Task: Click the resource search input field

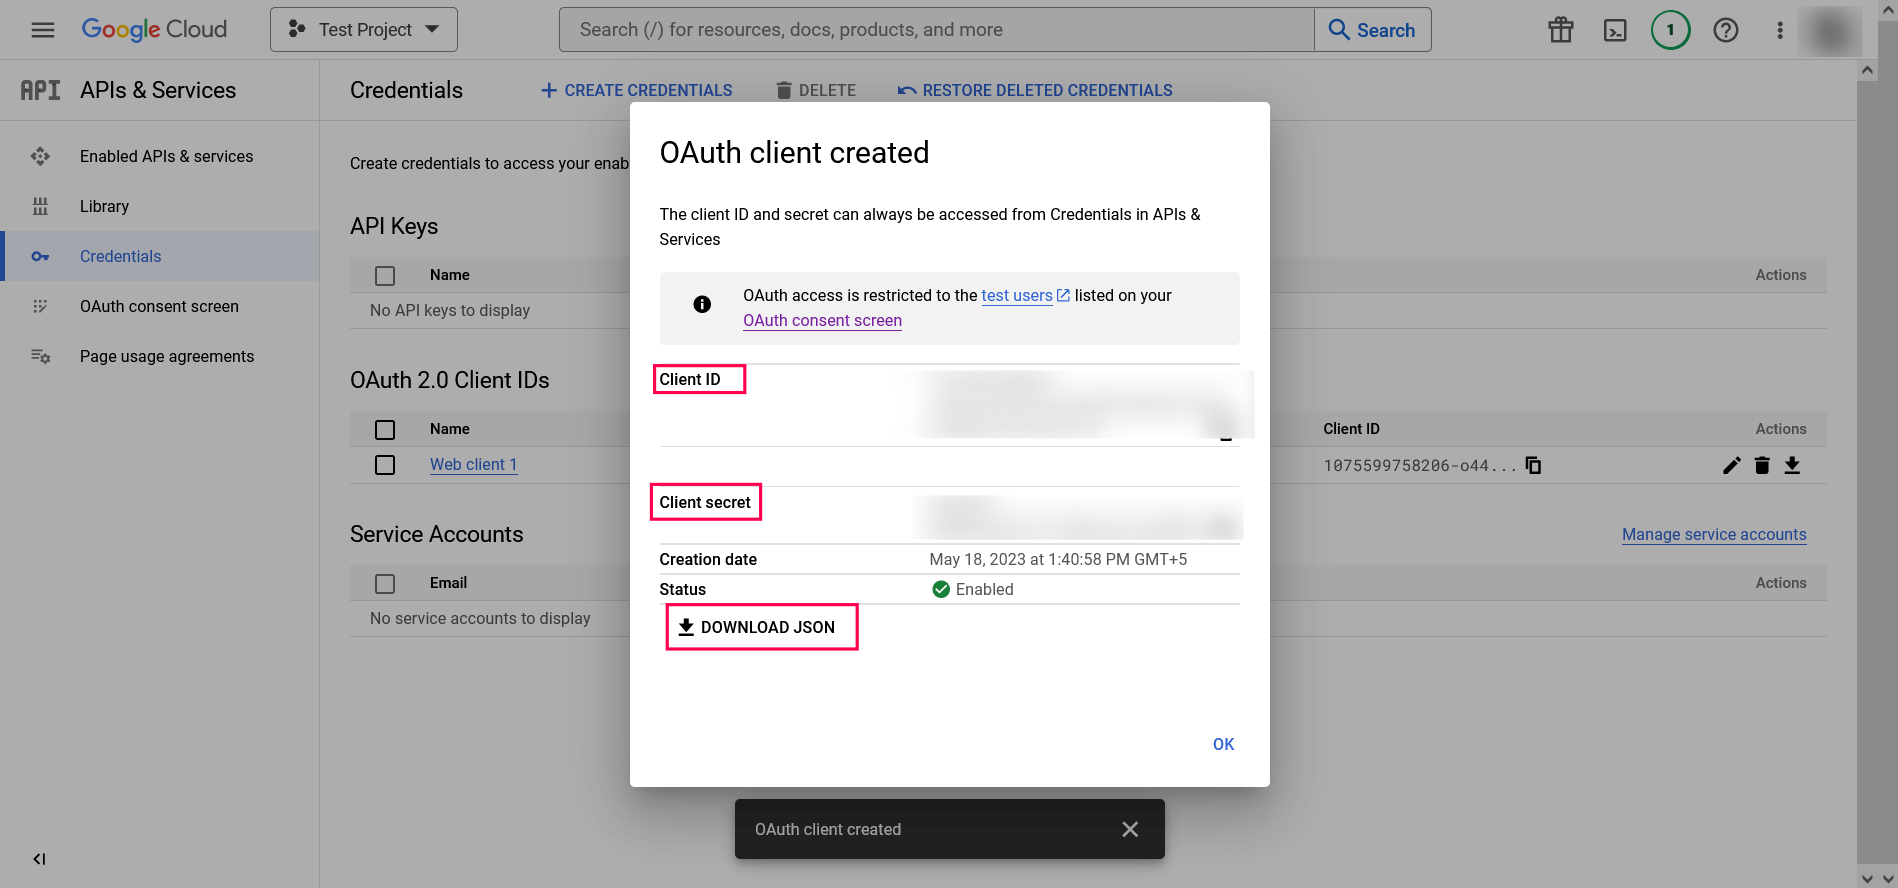Action: [936, 30]
